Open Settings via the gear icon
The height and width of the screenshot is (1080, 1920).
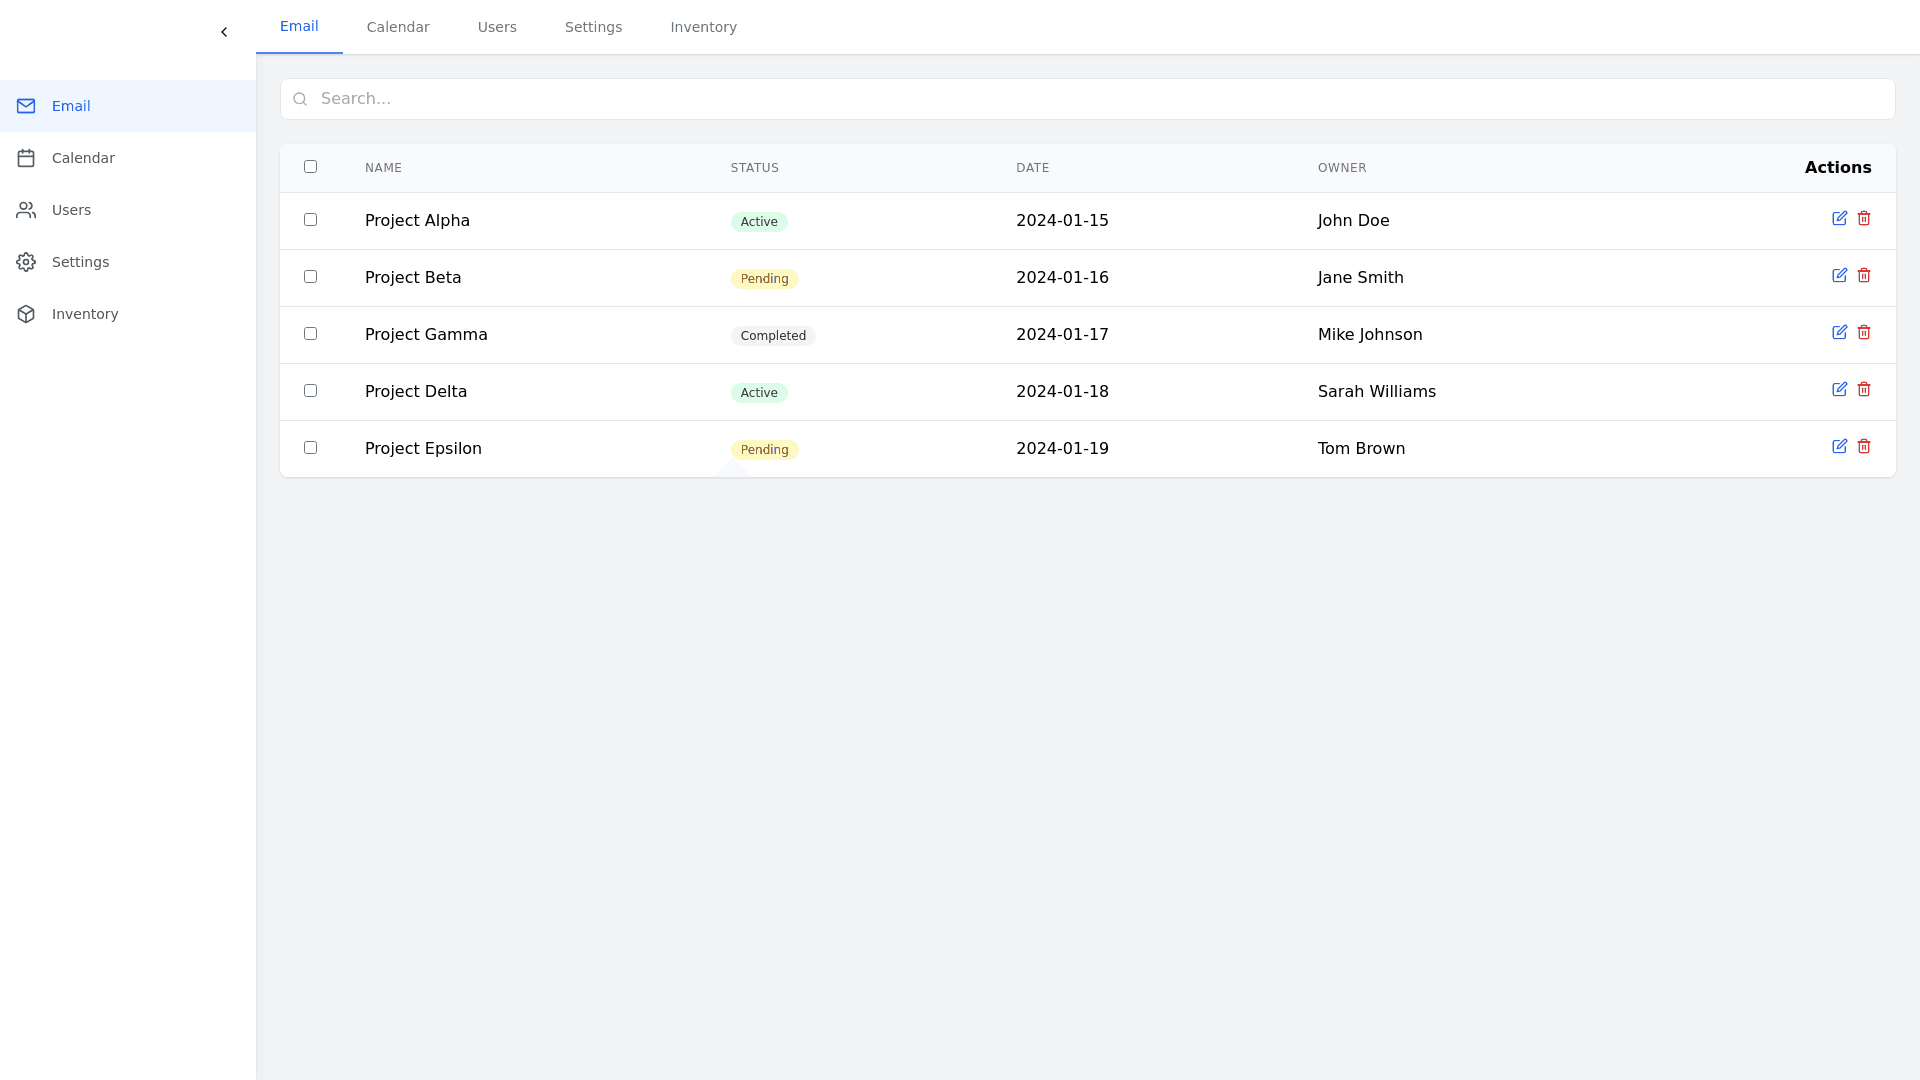click(25, 261)
